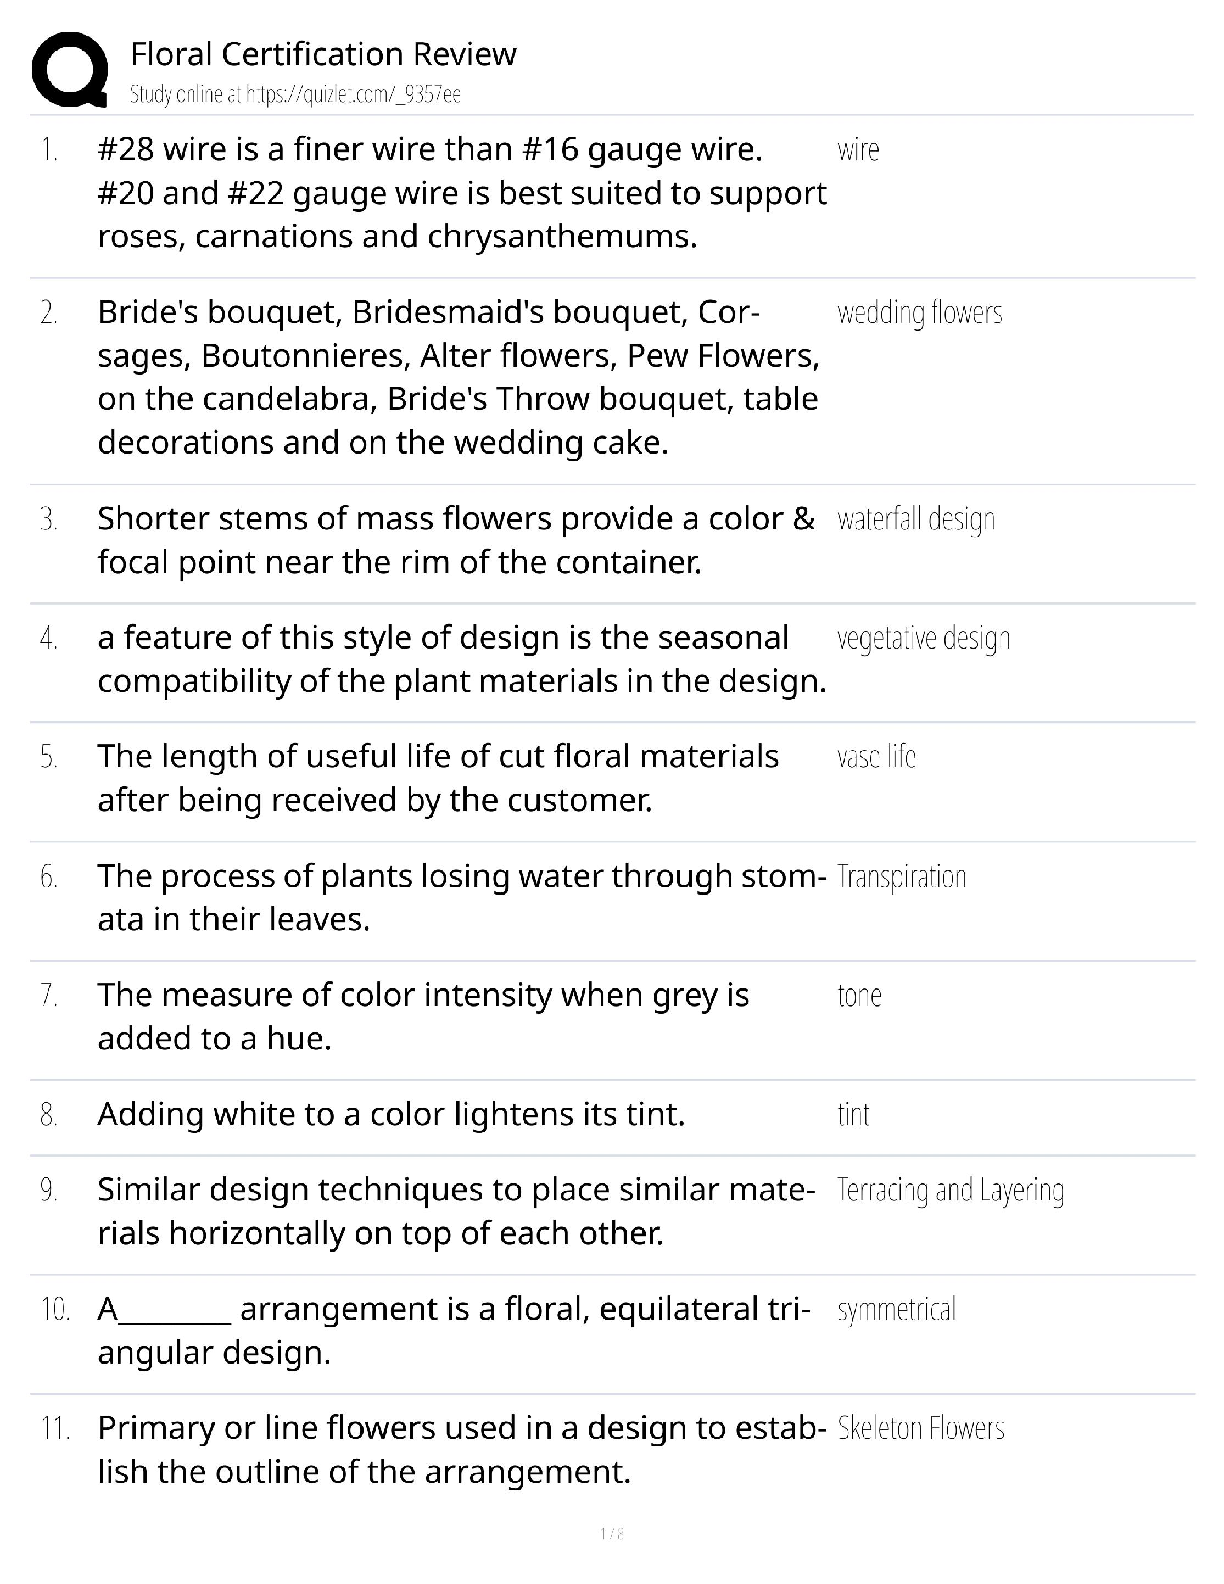Click the 'Terracing and Layering' term
This screenshot has height=1584, width=1224.
pyautogui.click(x=949, y=1190)
